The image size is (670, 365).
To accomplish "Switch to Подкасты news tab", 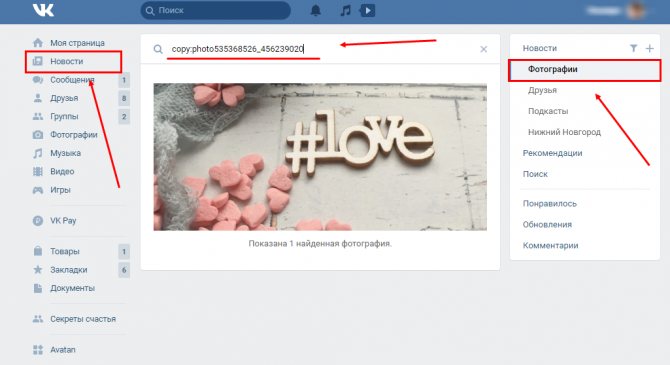I will (548, 111).
